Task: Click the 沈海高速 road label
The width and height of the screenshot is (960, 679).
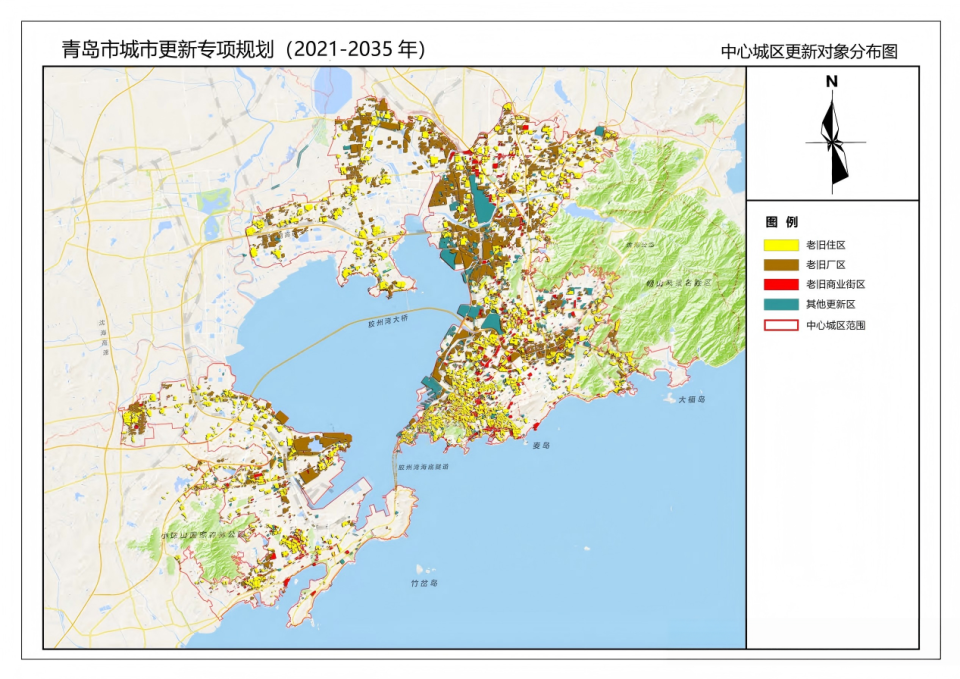Action: pos(103,338)
